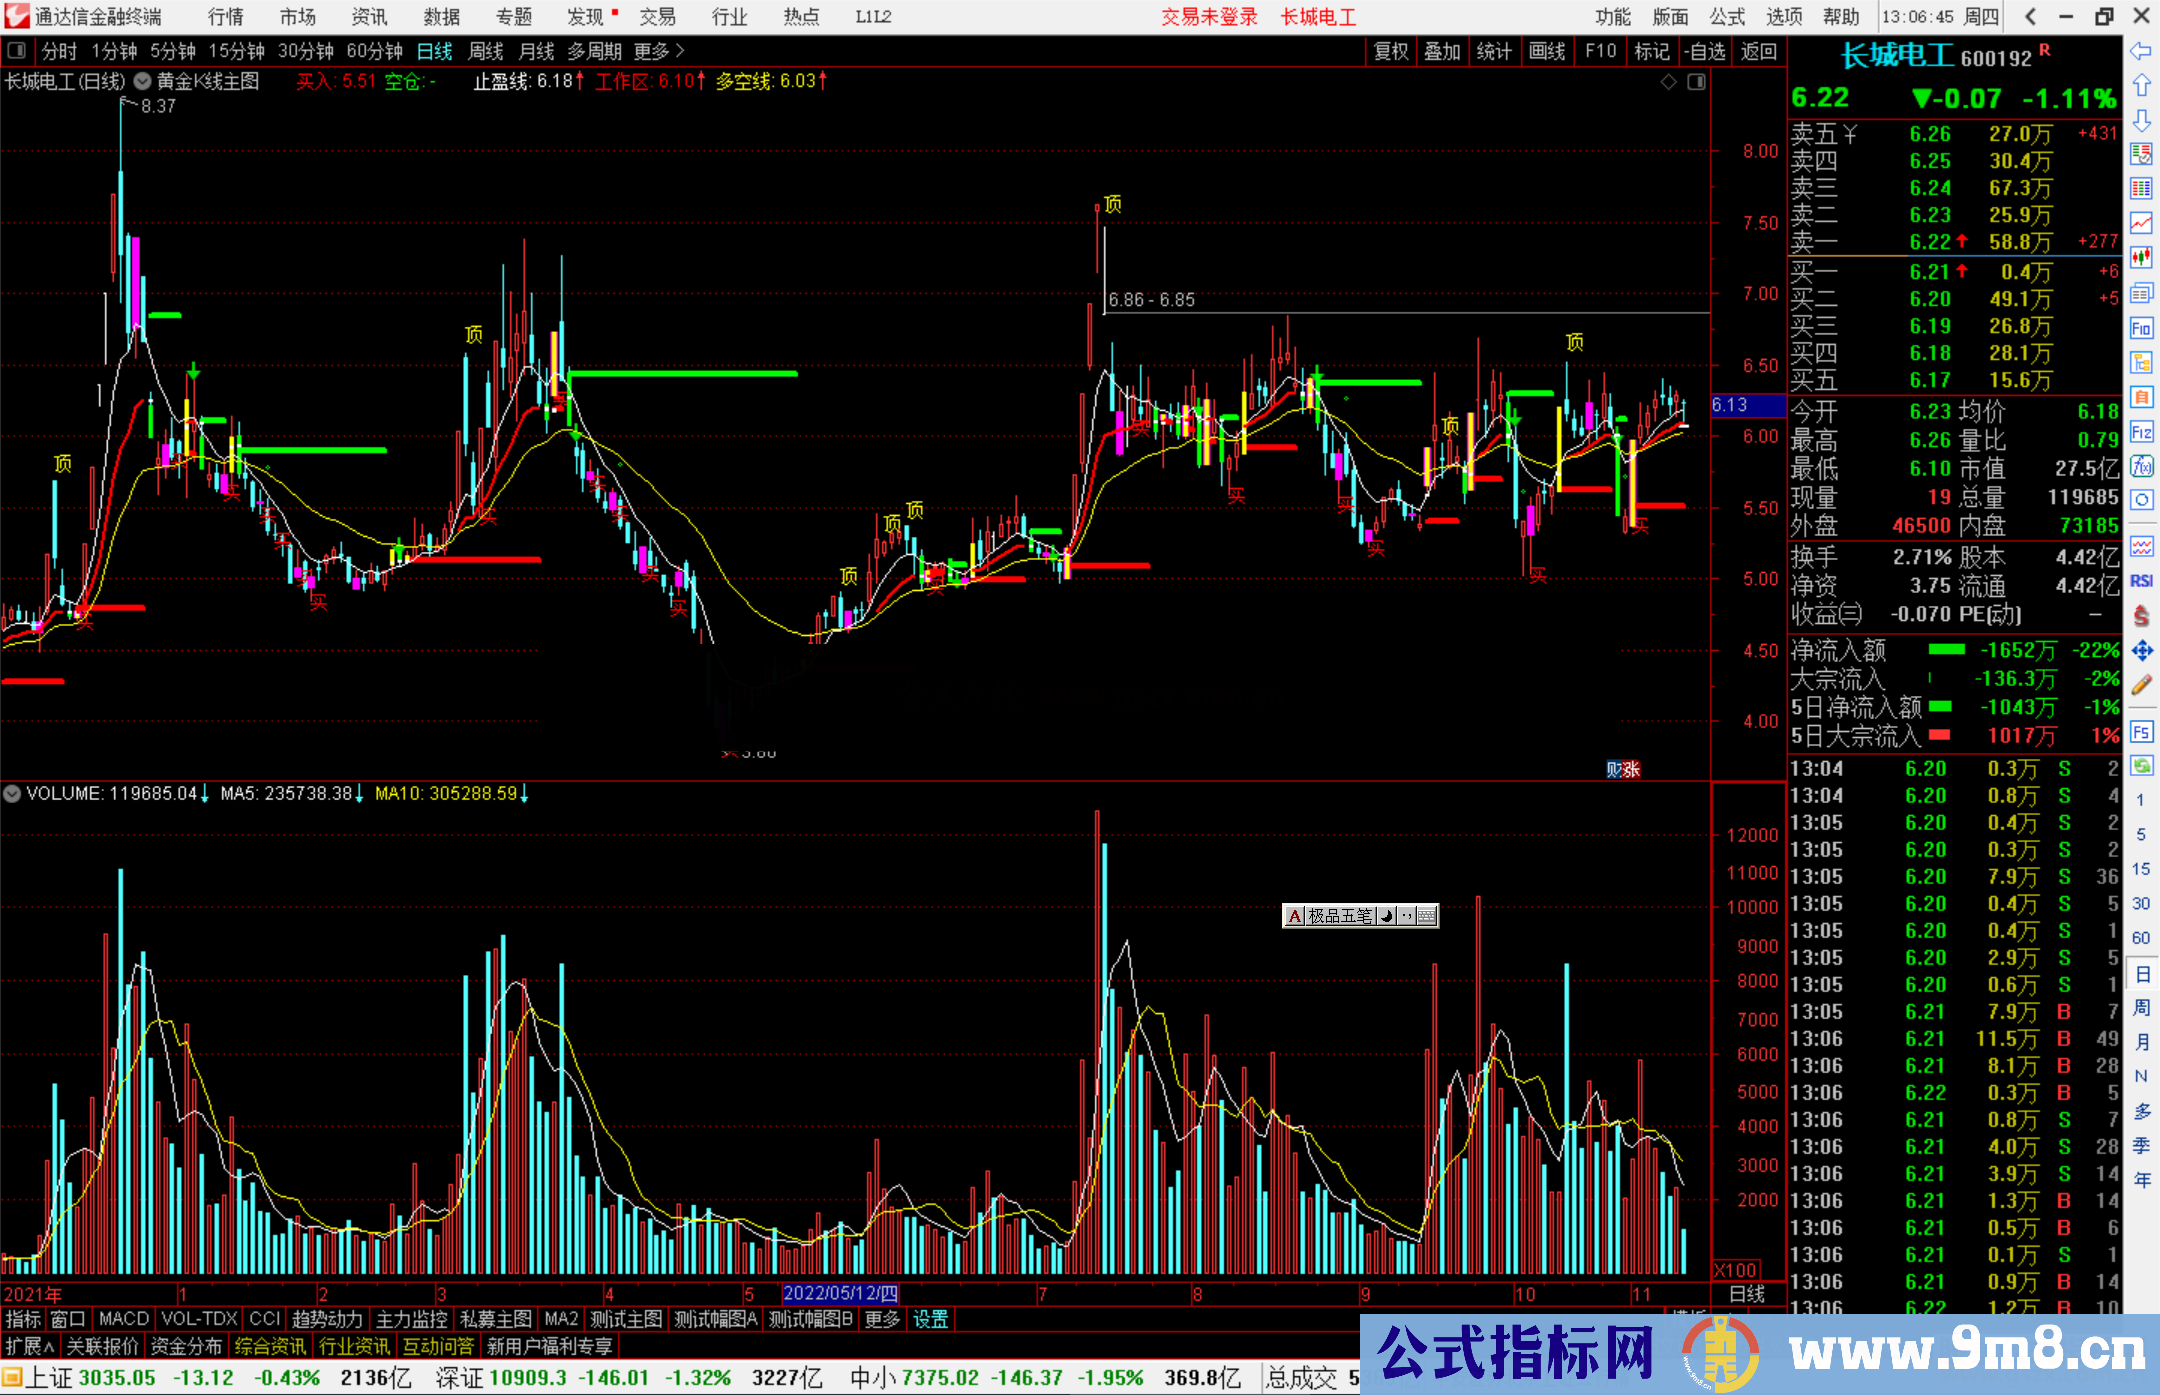
Task: Select the pencil drawing tool icon
Action: (2141, 686)
